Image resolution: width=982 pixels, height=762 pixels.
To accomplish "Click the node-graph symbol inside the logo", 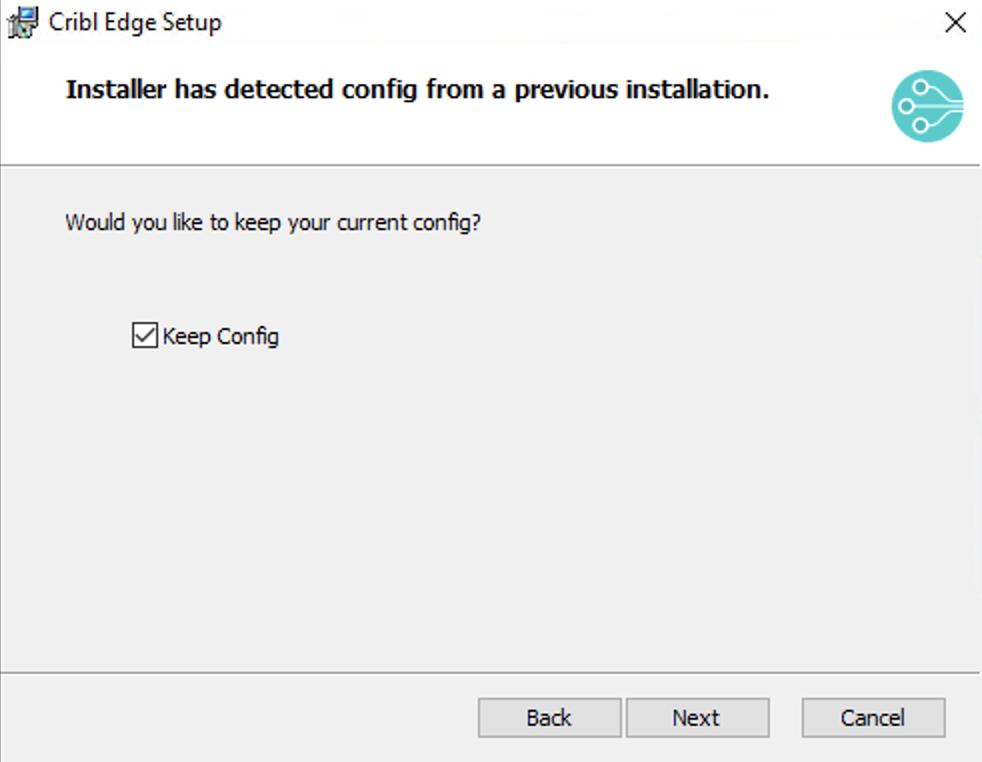I will [x=926, y=106].
